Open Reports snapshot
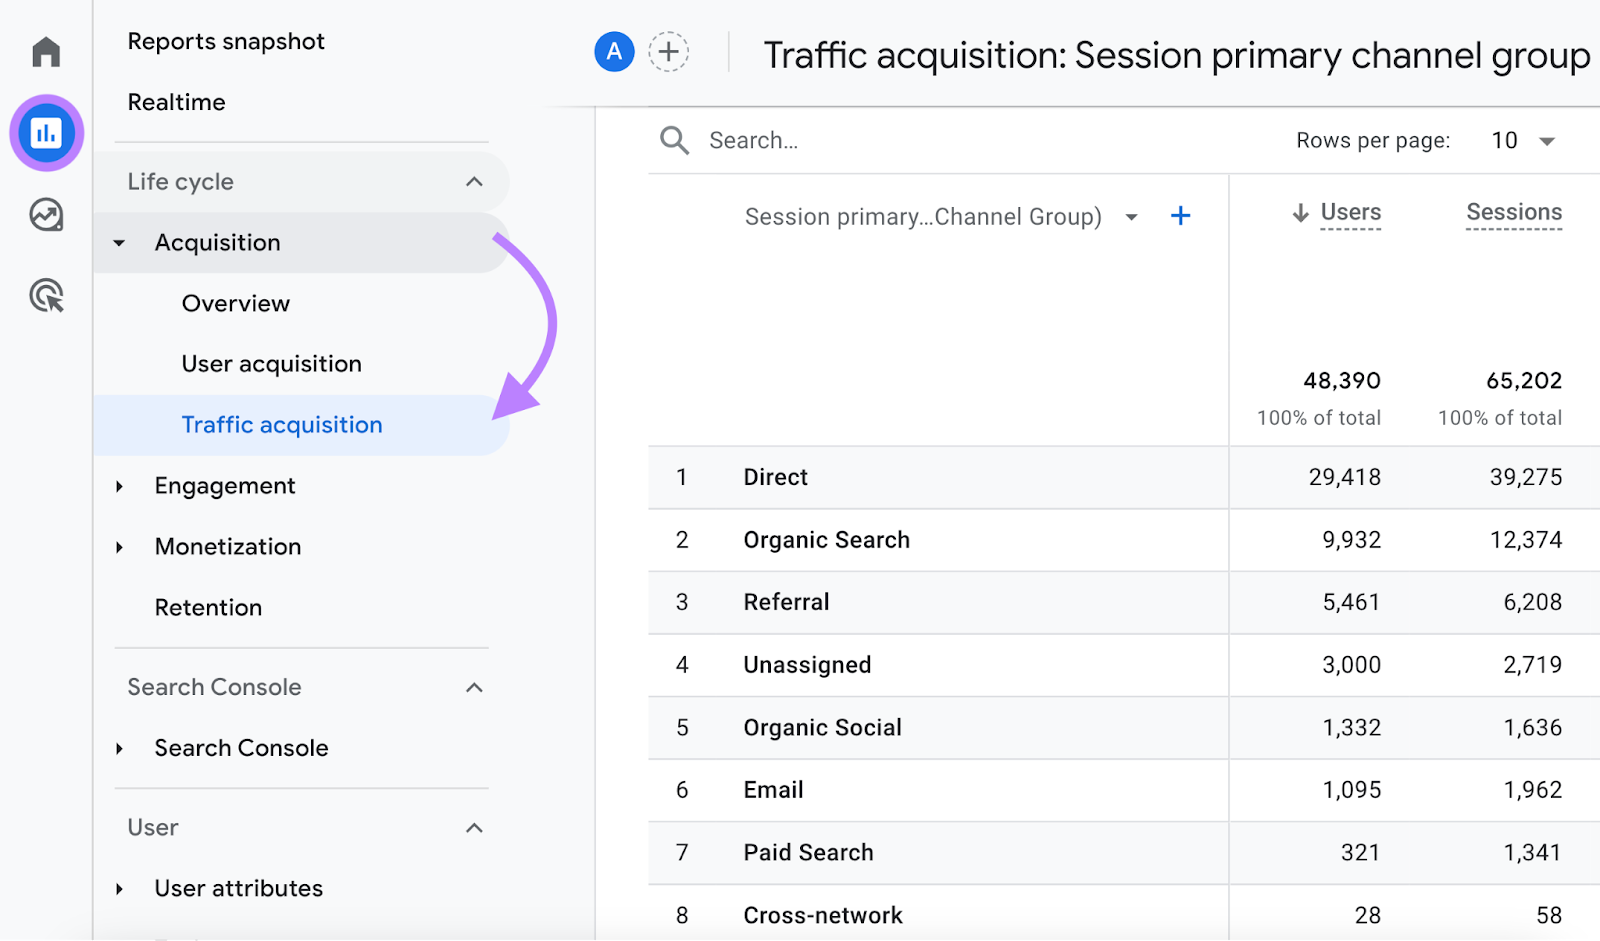 (x=226, y=41)
